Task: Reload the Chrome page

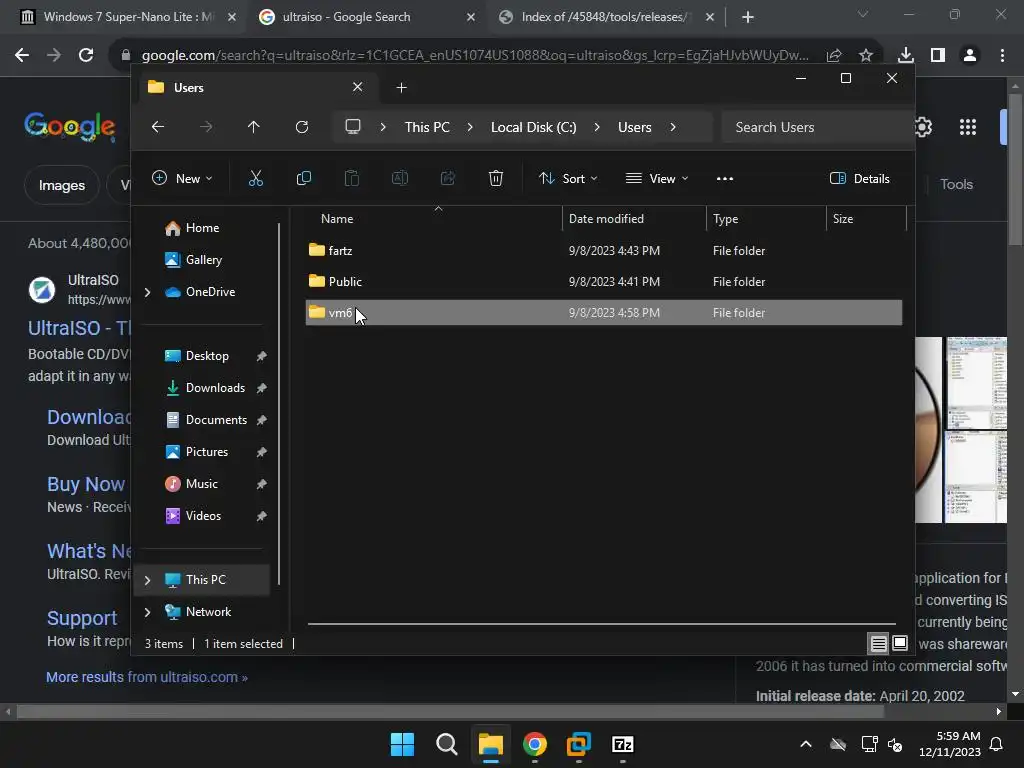Action: tap(86, 56)
